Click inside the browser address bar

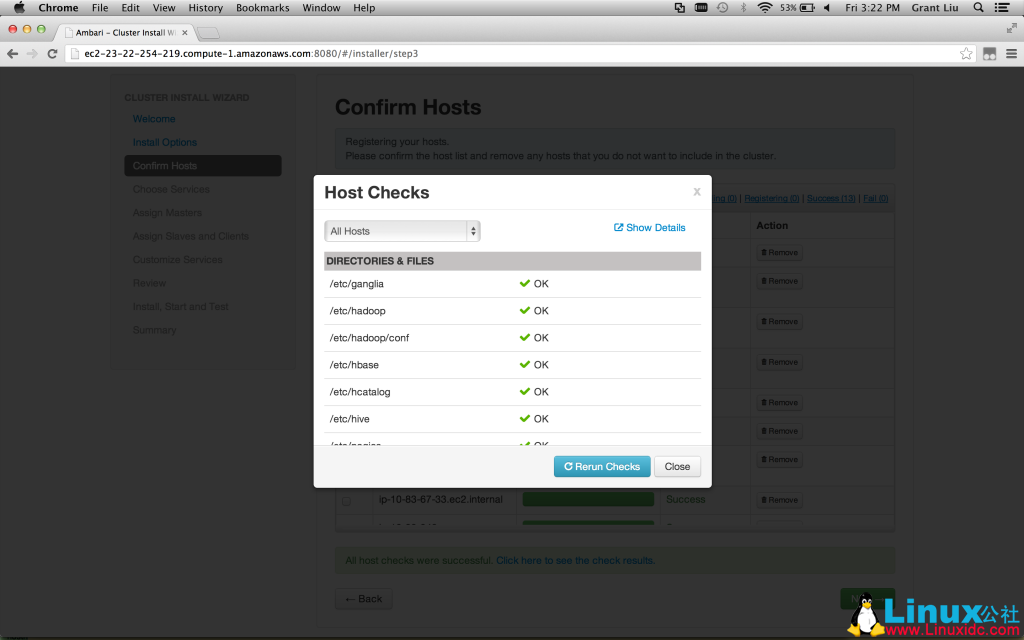[500, 55]
